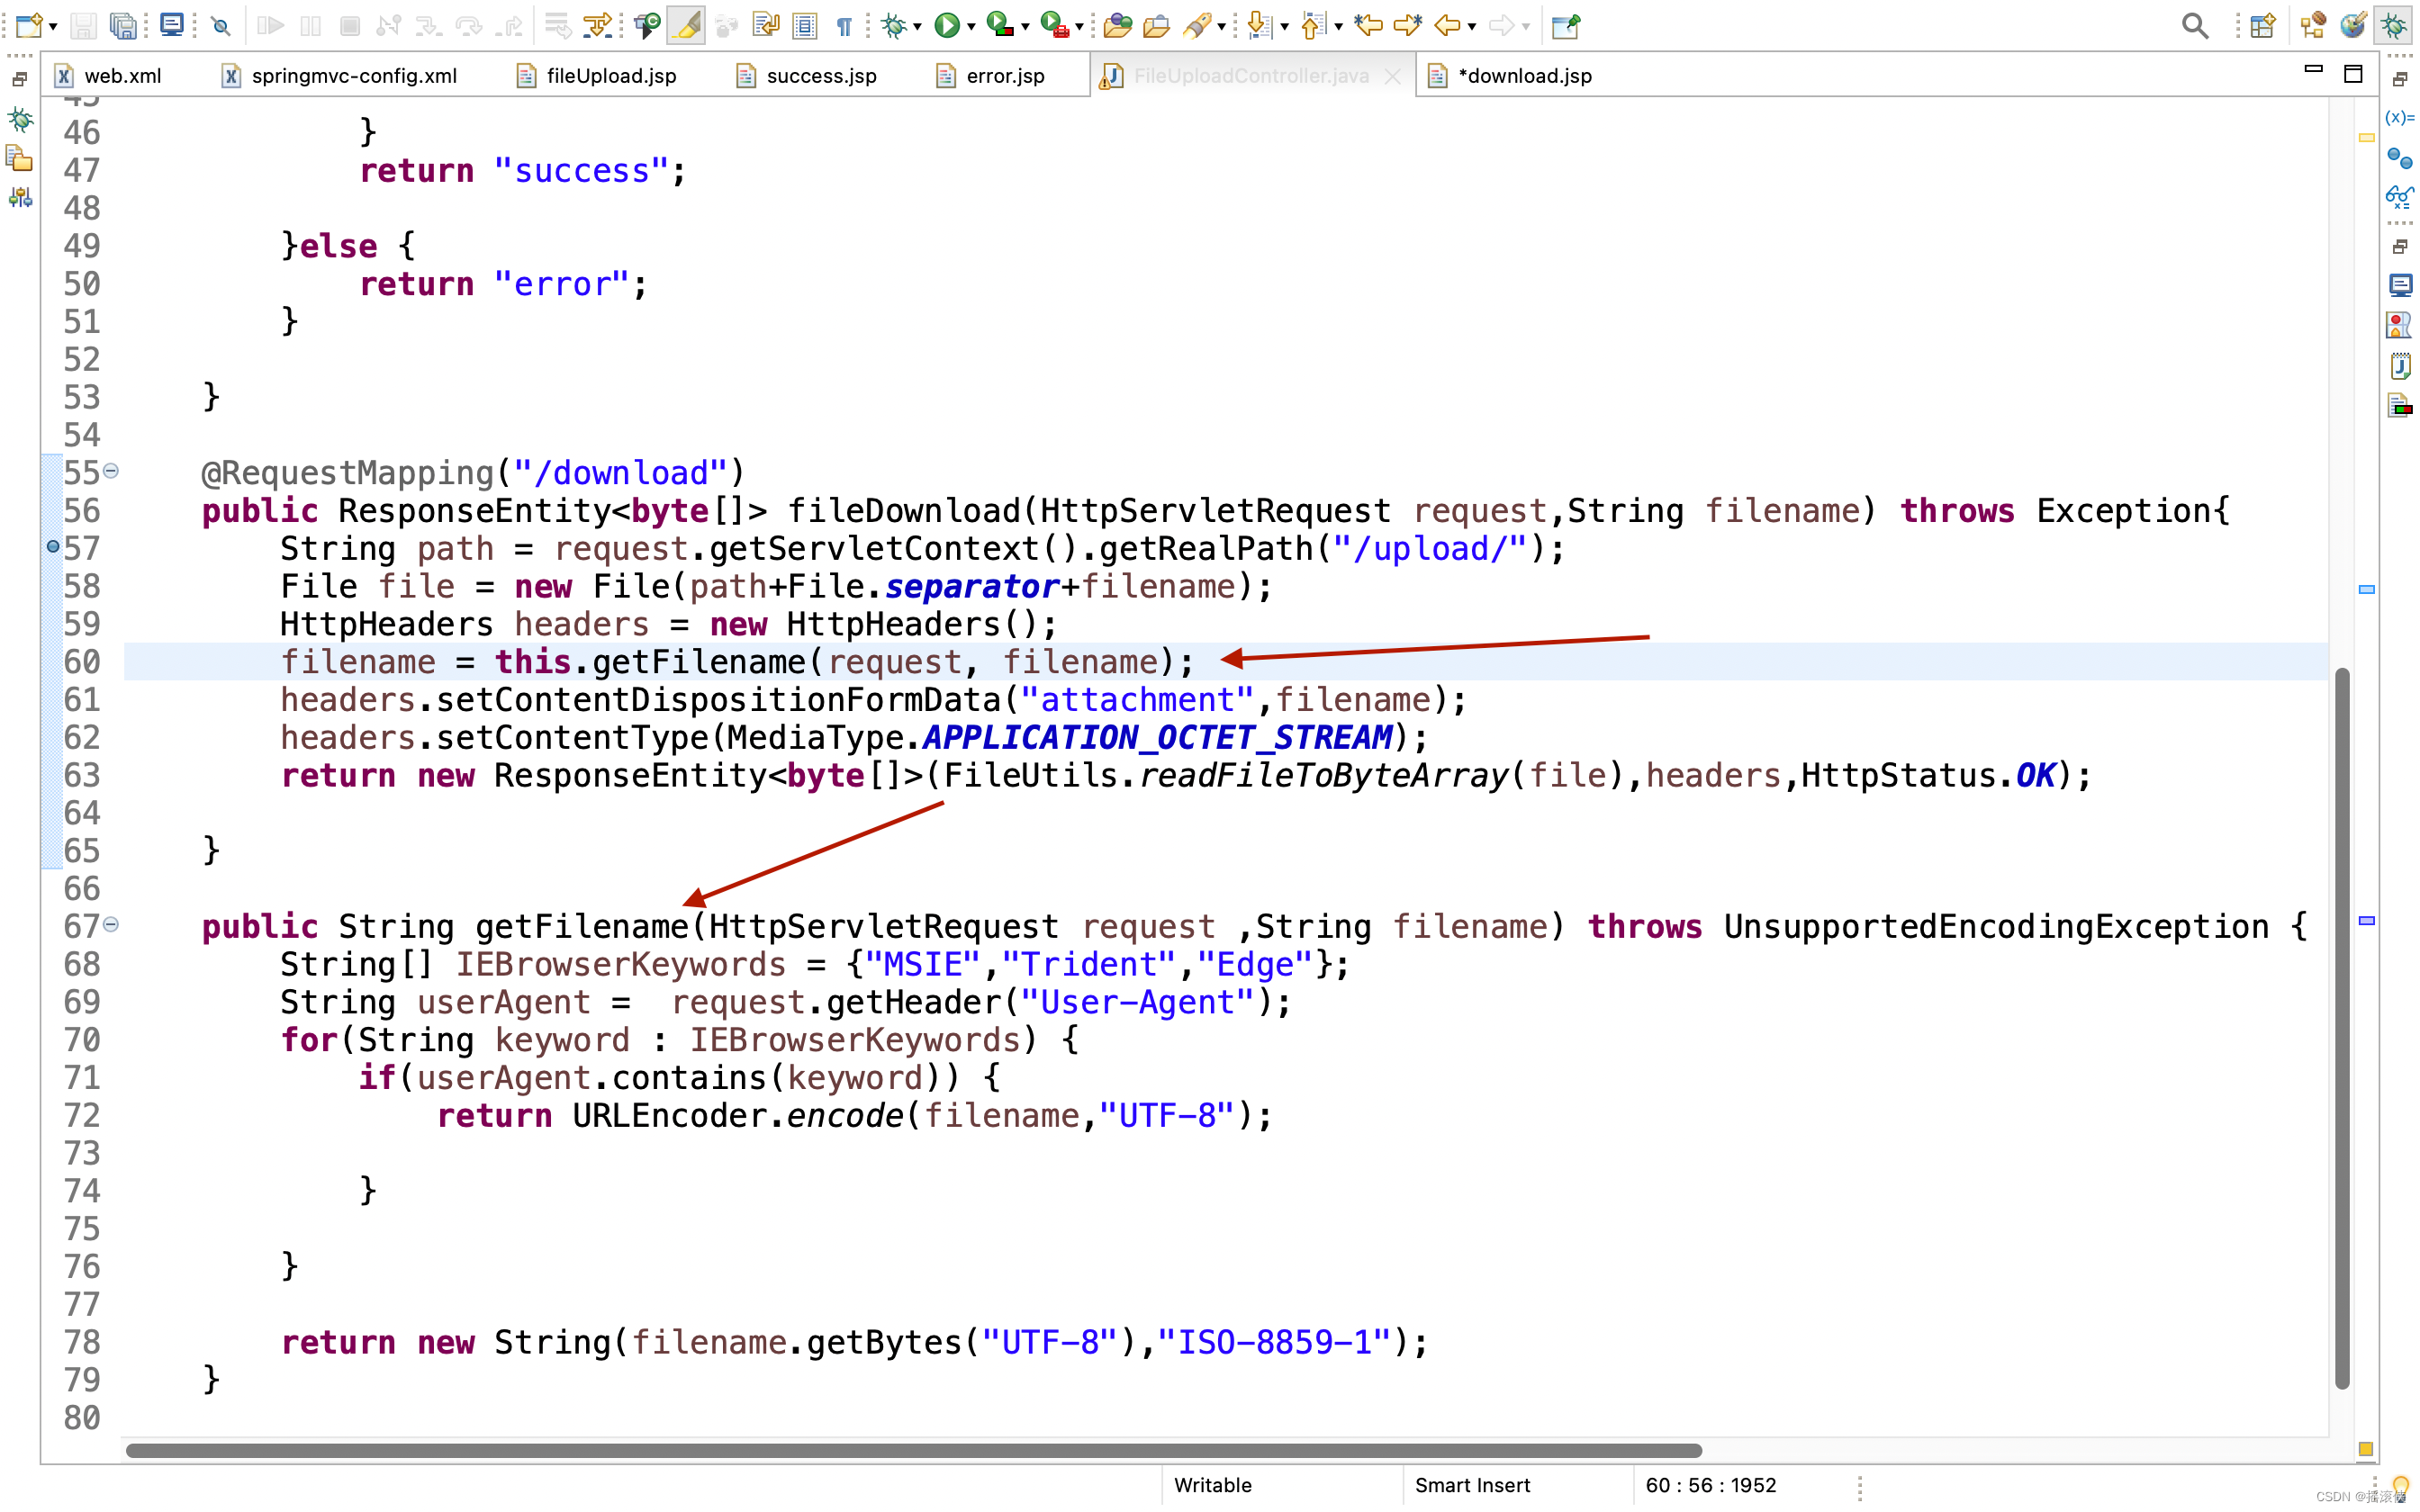This screenshot has height=1512, width=2420.
Task: Click the Back navigation arrow icon
Action: click(x=1446, y=25)
